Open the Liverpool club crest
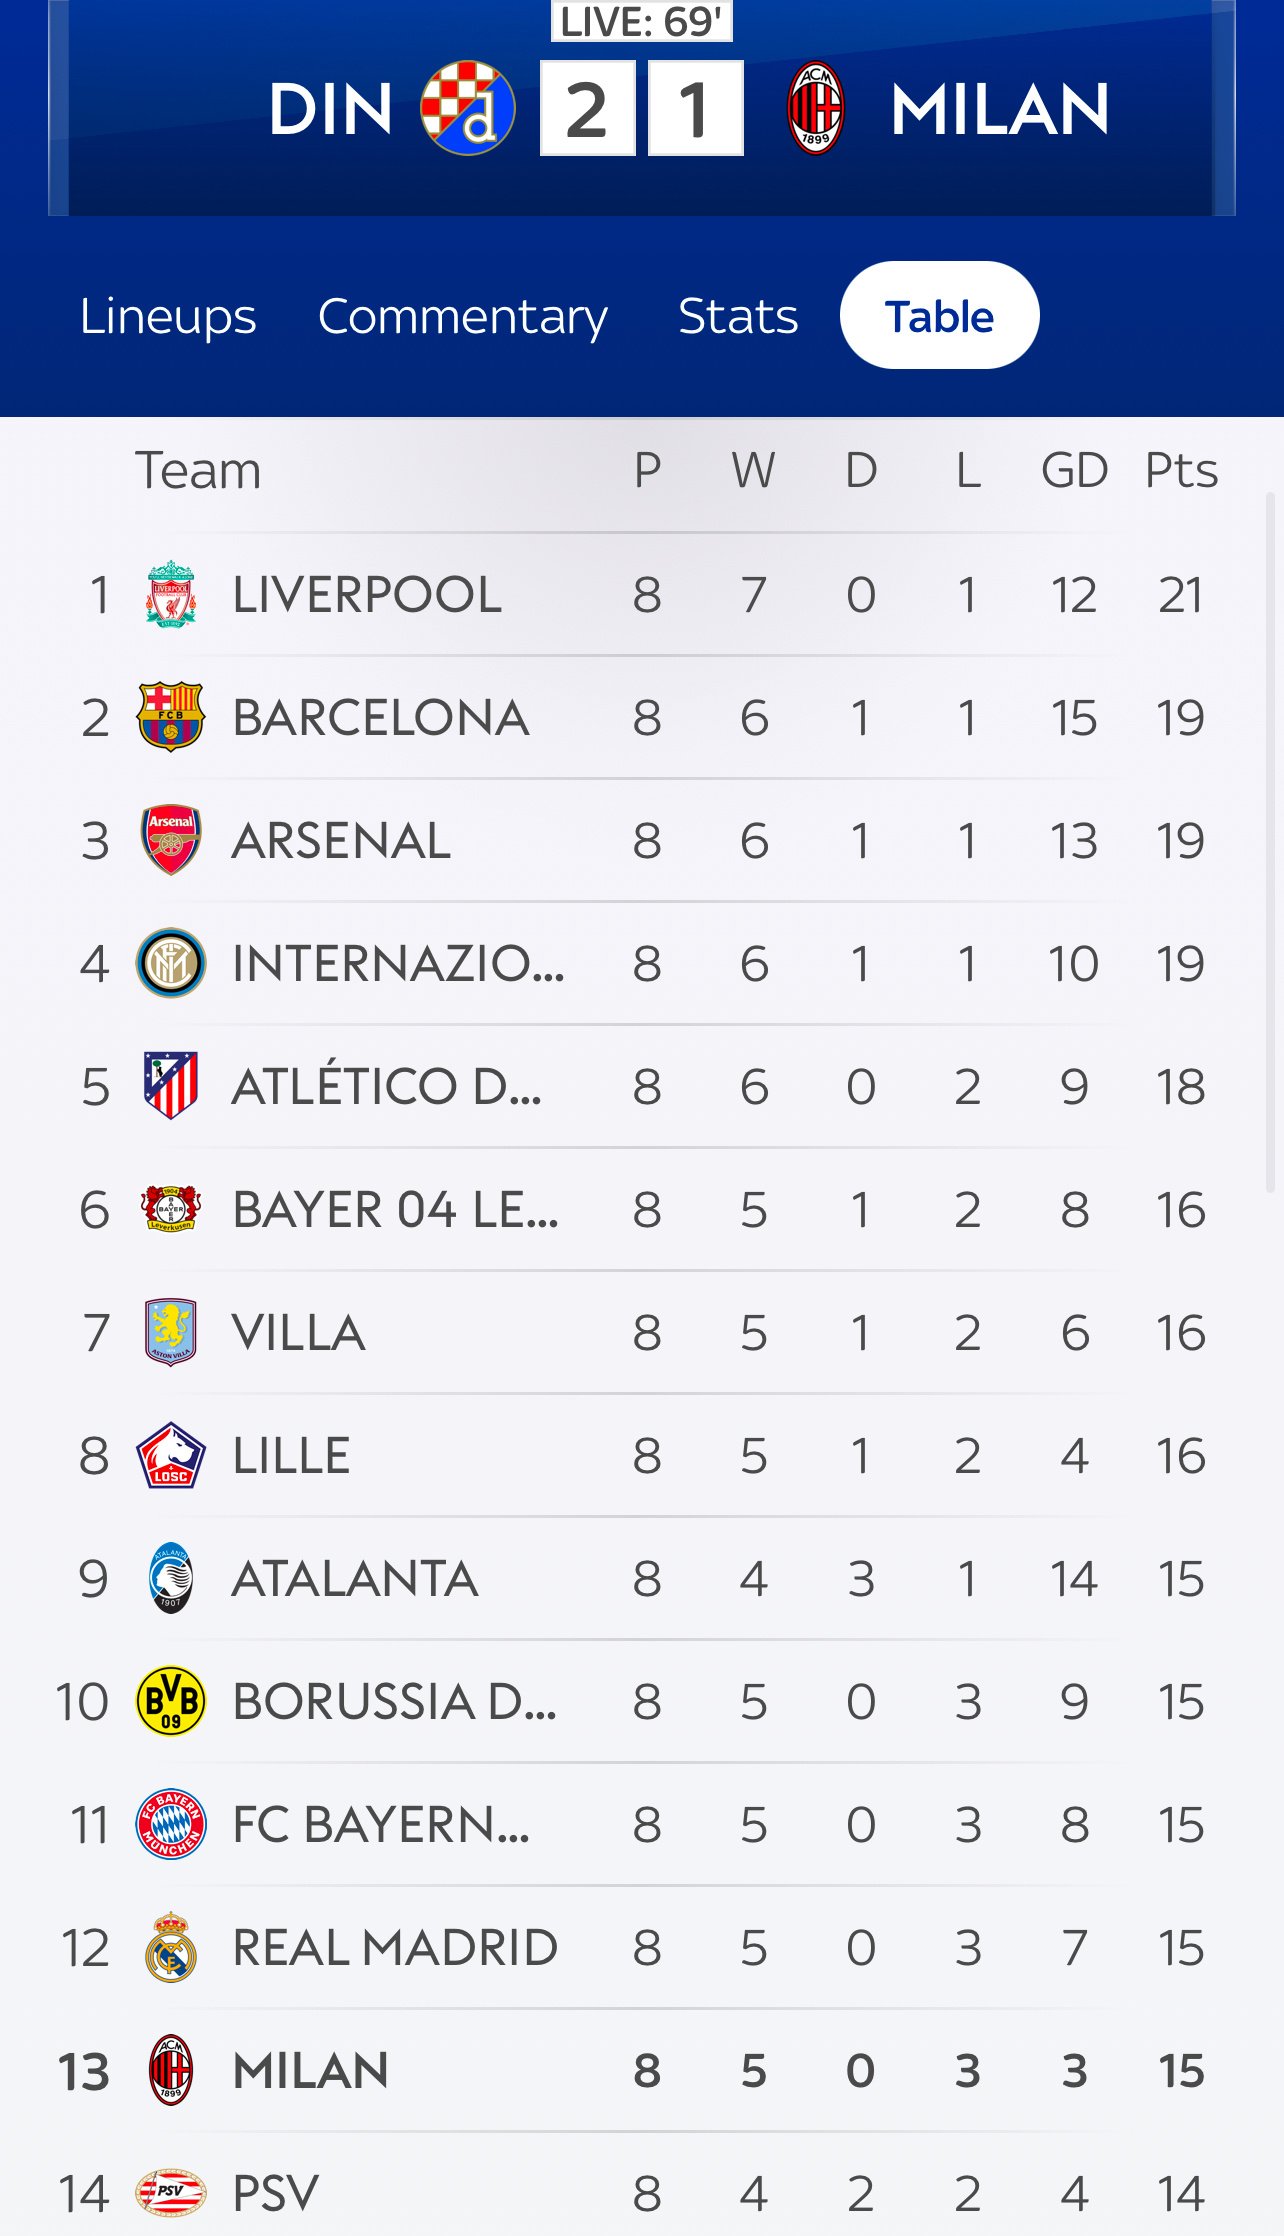 click(x=171, y=594)
